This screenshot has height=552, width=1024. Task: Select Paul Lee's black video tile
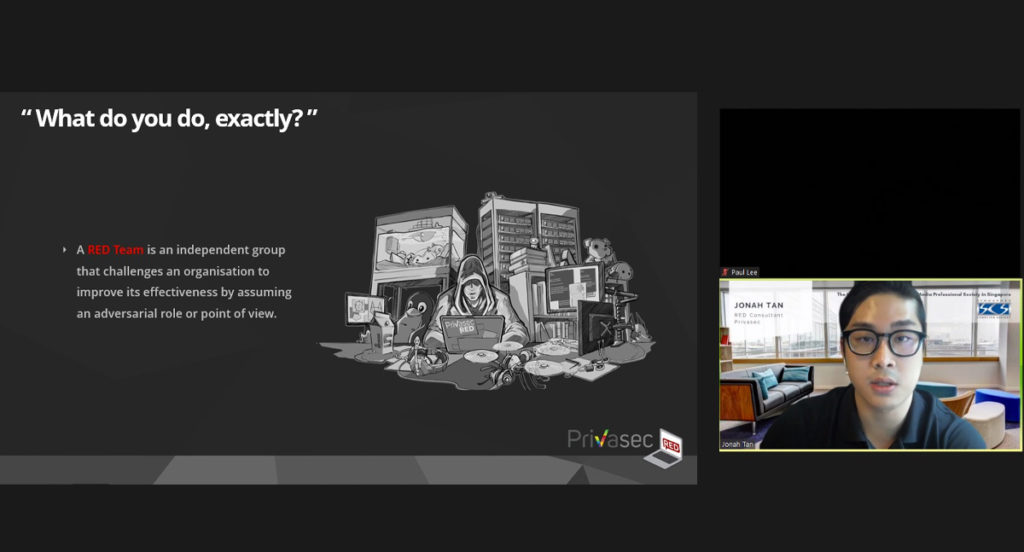(x=870, y=193)
